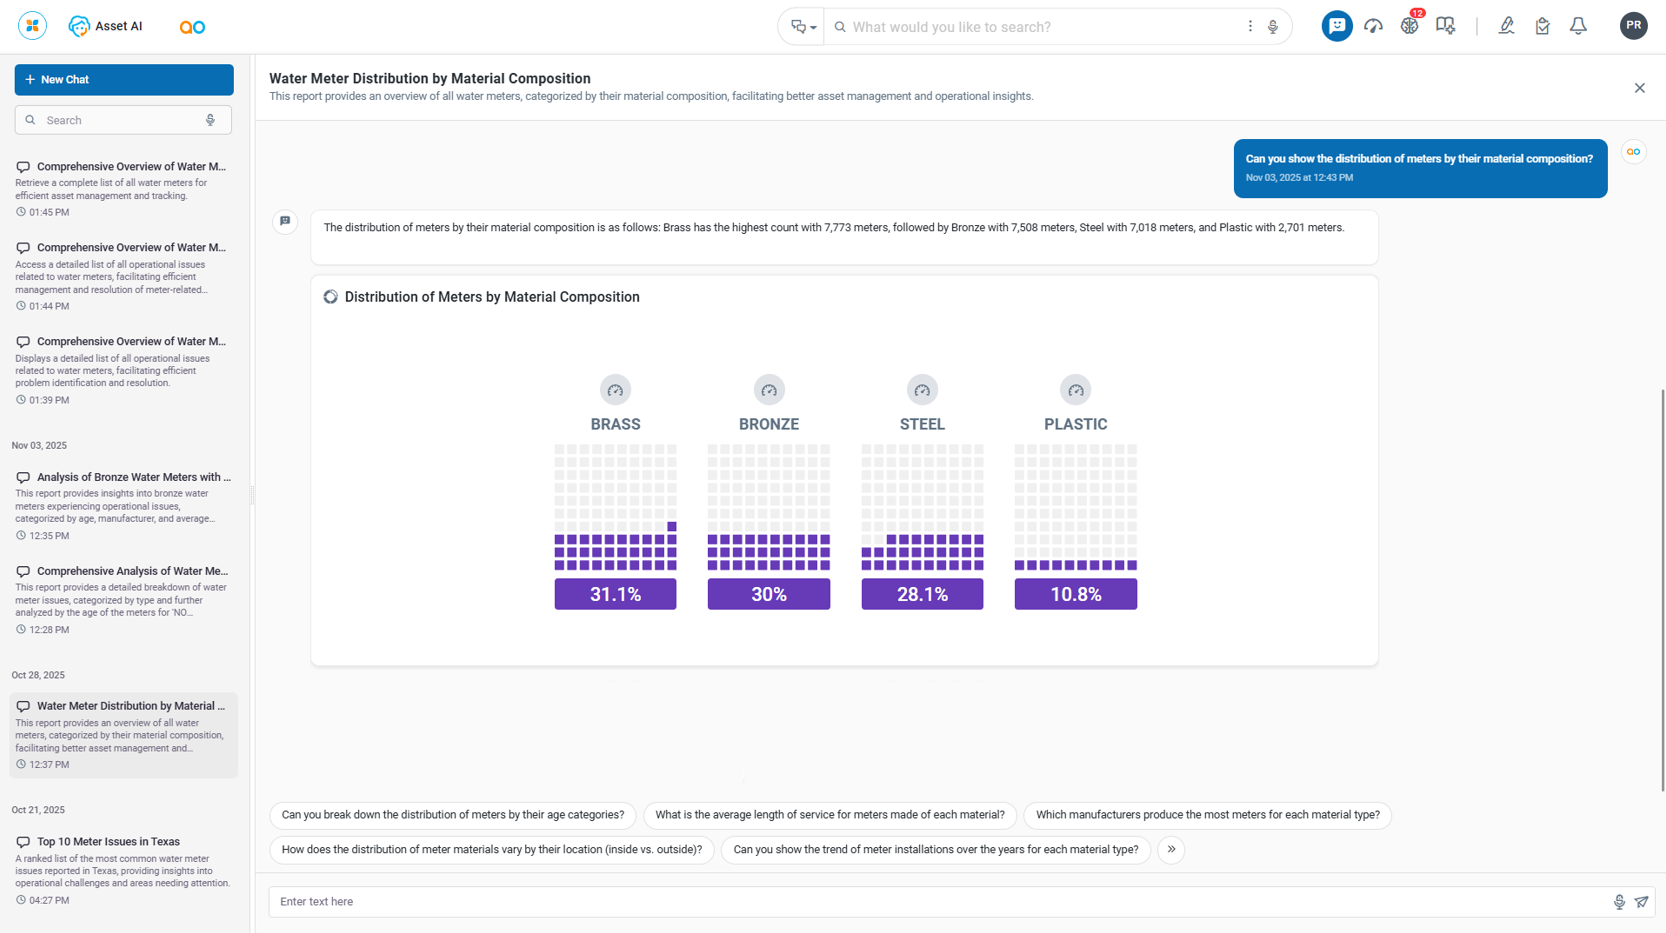This screenshot has height=933, width=1666.
Task: Click the clipboard checklist icon
Action: pos(1542,26)
